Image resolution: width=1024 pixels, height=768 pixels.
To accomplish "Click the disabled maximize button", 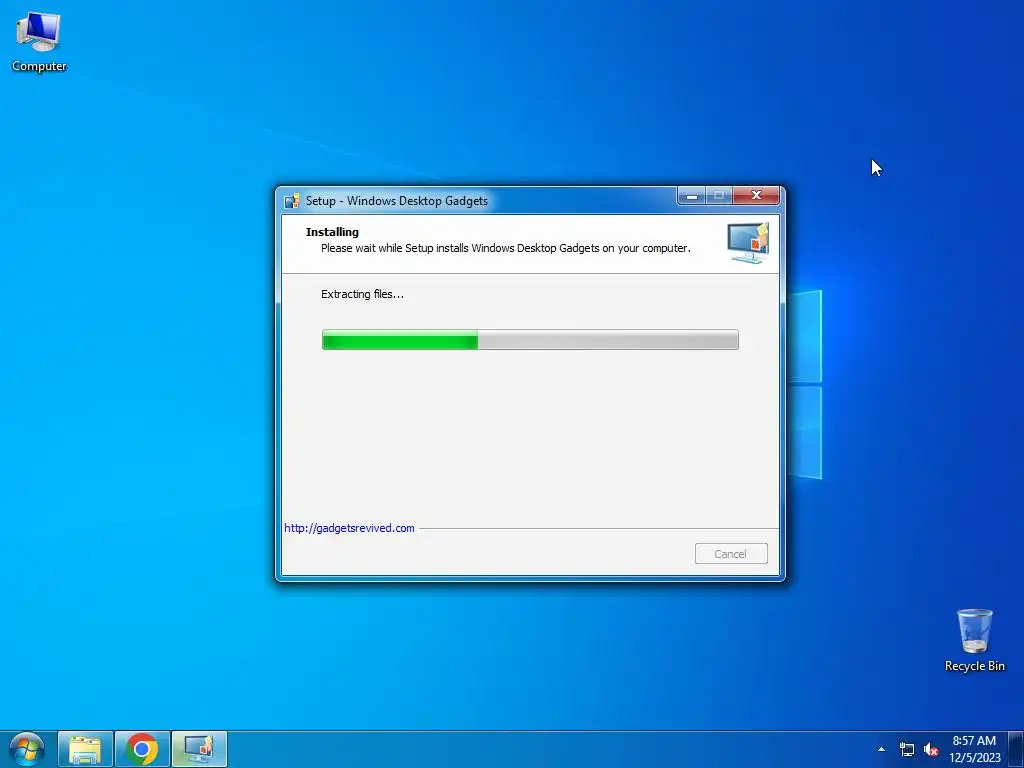I will (719, 195).
